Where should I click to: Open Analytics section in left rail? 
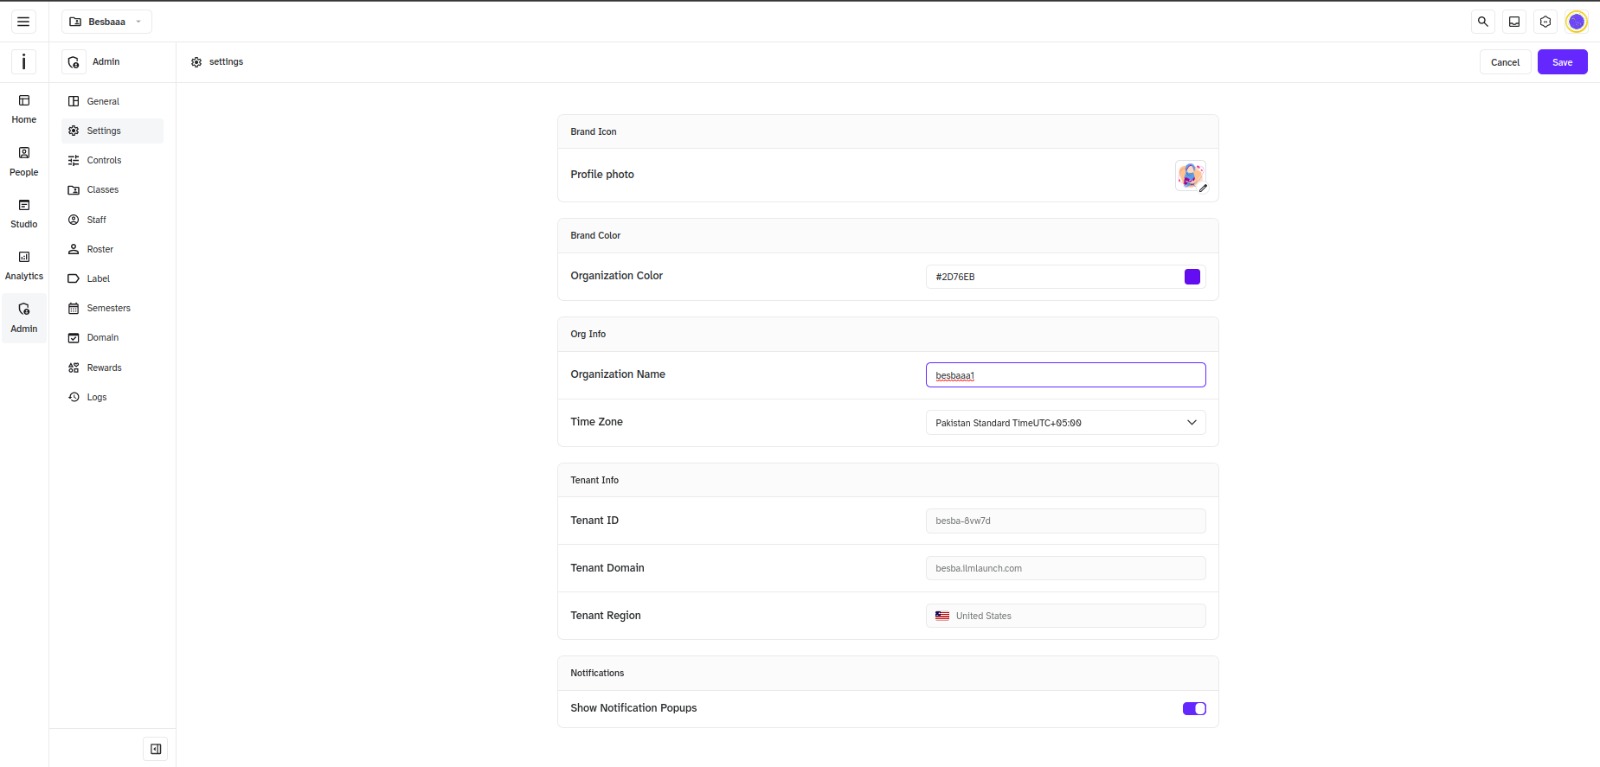[24, 265]
